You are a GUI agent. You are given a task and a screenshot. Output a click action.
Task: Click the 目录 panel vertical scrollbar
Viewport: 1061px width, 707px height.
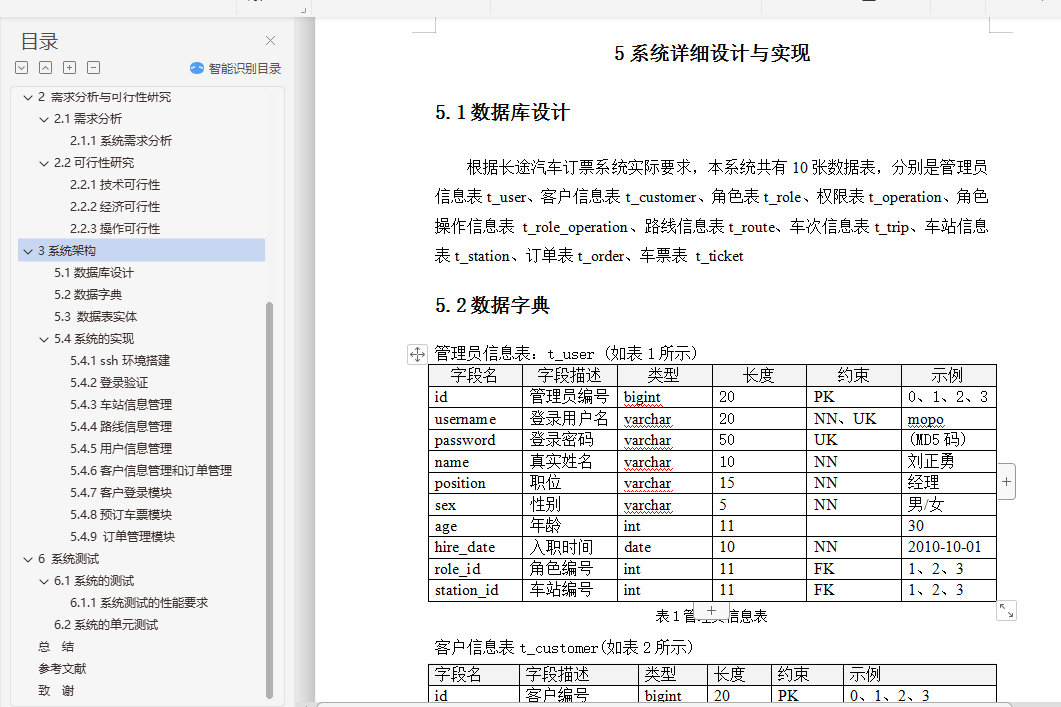click(269, 499)
